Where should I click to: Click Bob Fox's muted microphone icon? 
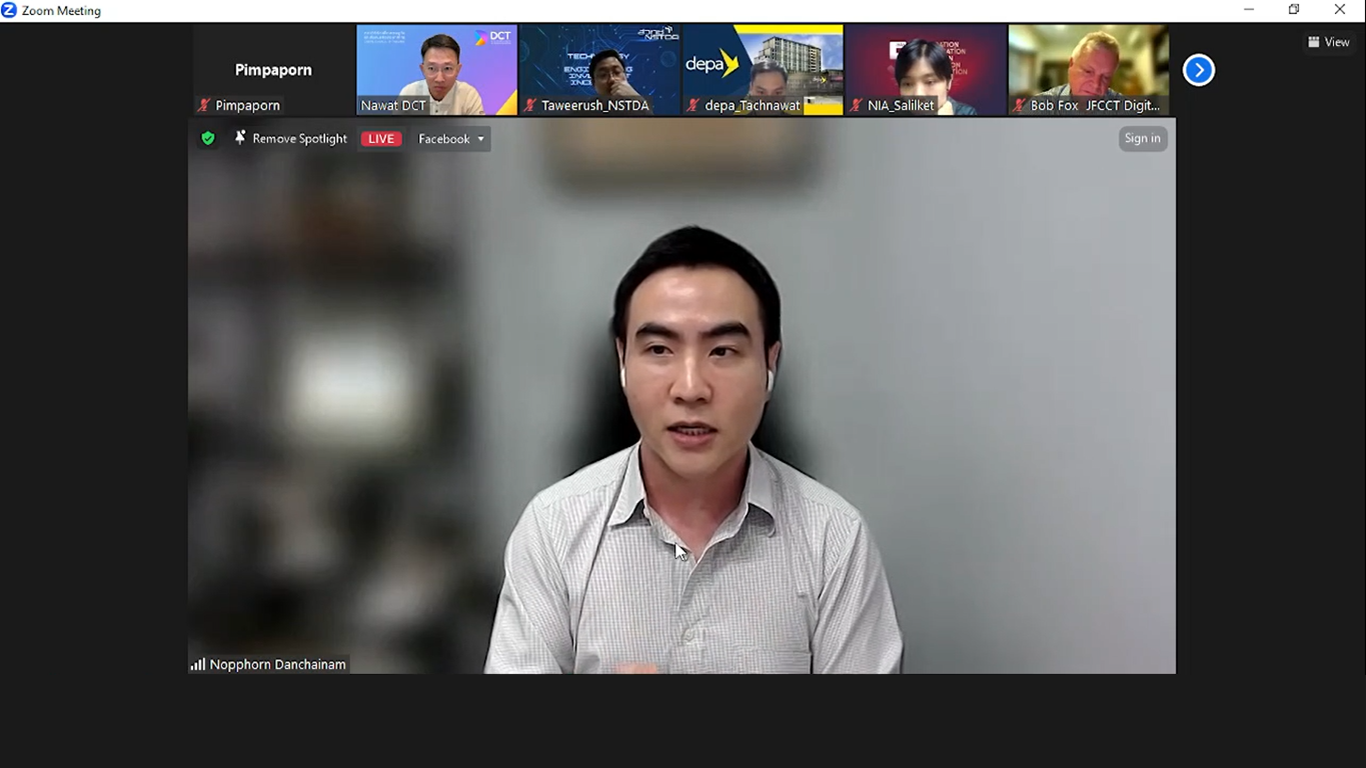click(x=1020, y=105)
